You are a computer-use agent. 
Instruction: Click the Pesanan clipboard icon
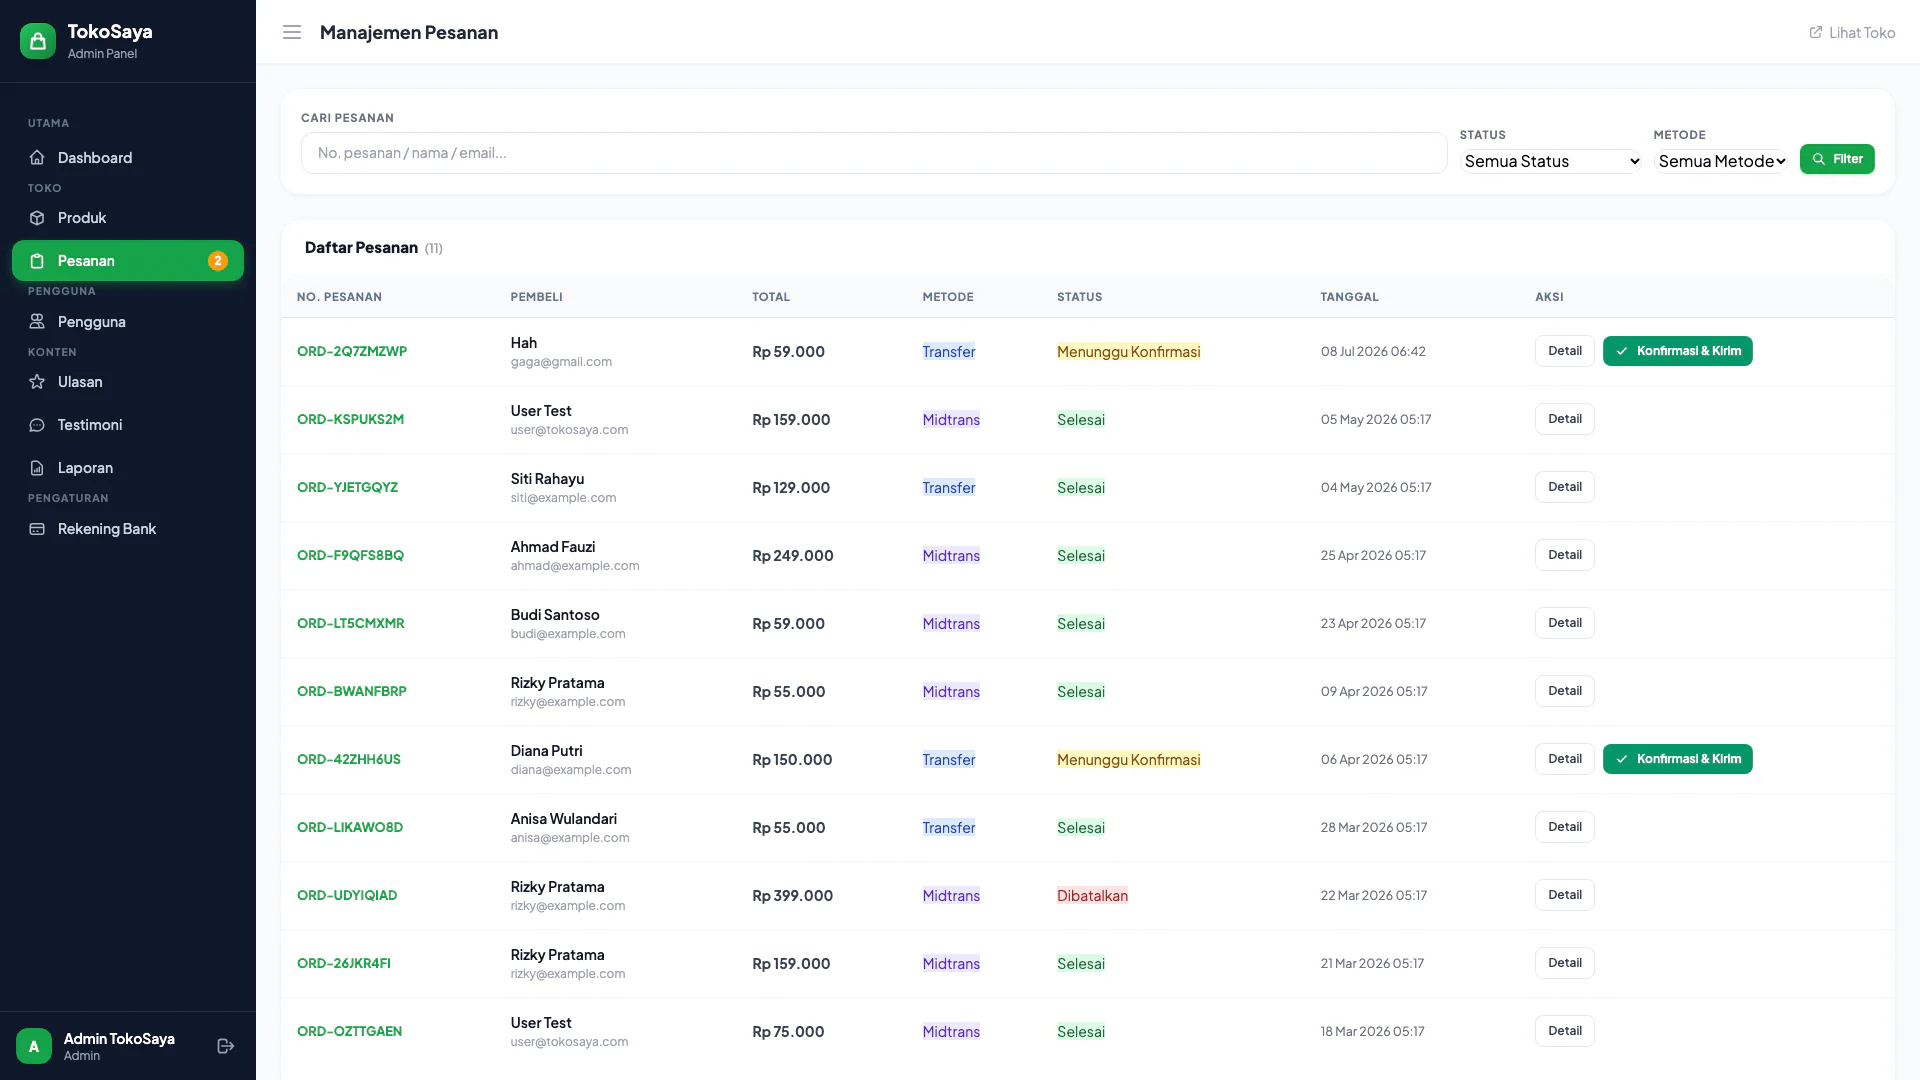point(37,261)
